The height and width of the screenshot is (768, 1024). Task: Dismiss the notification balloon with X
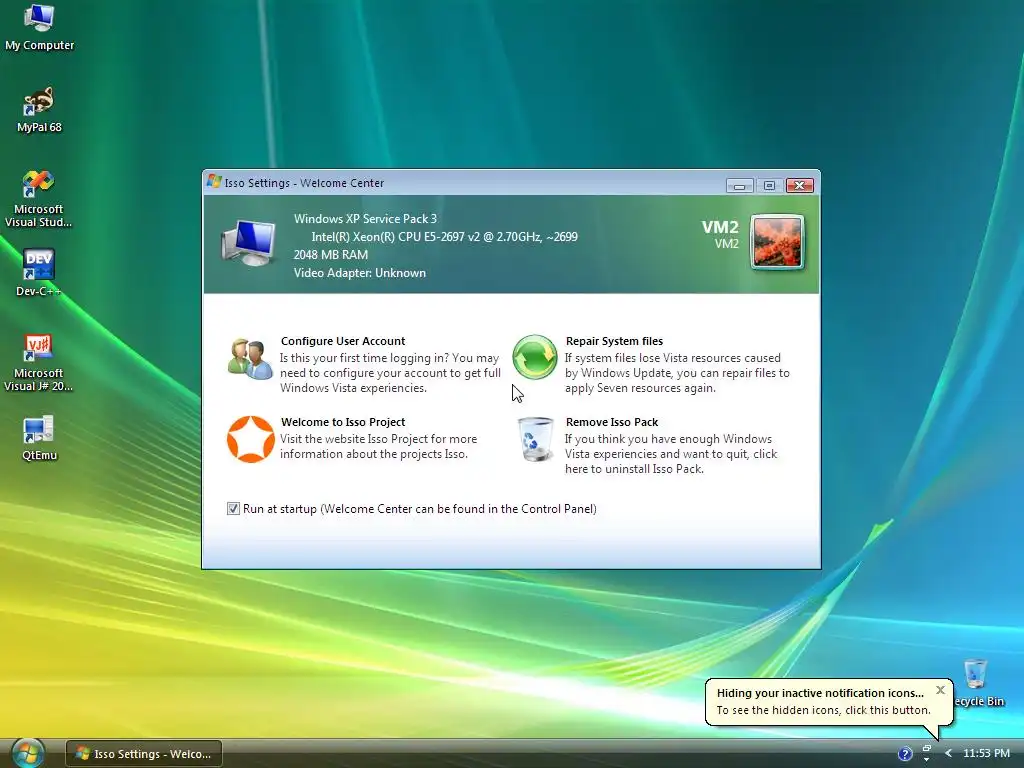tap(940, 690)
